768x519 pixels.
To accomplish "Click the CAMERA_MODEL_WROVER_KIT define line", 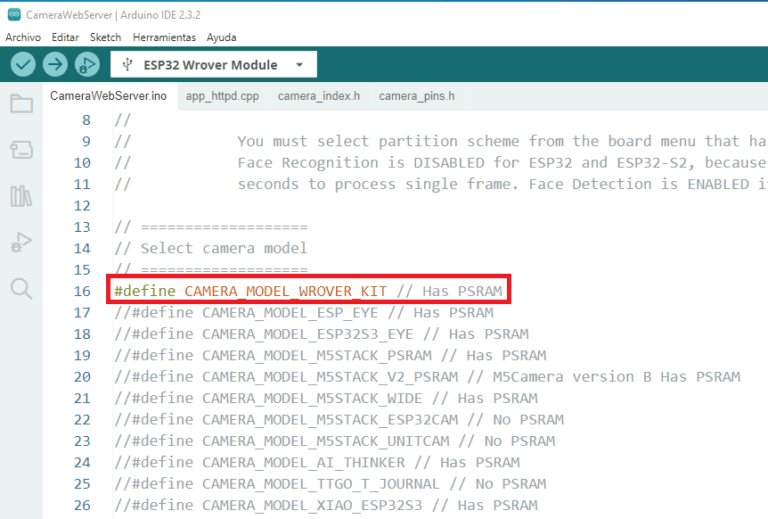I will (x=308, y=291).
